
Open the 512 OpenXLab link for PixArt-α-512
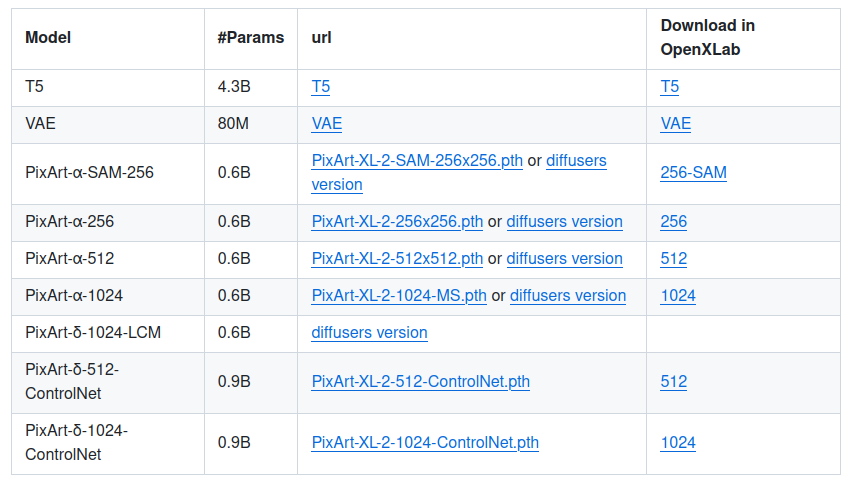point(673,259)
